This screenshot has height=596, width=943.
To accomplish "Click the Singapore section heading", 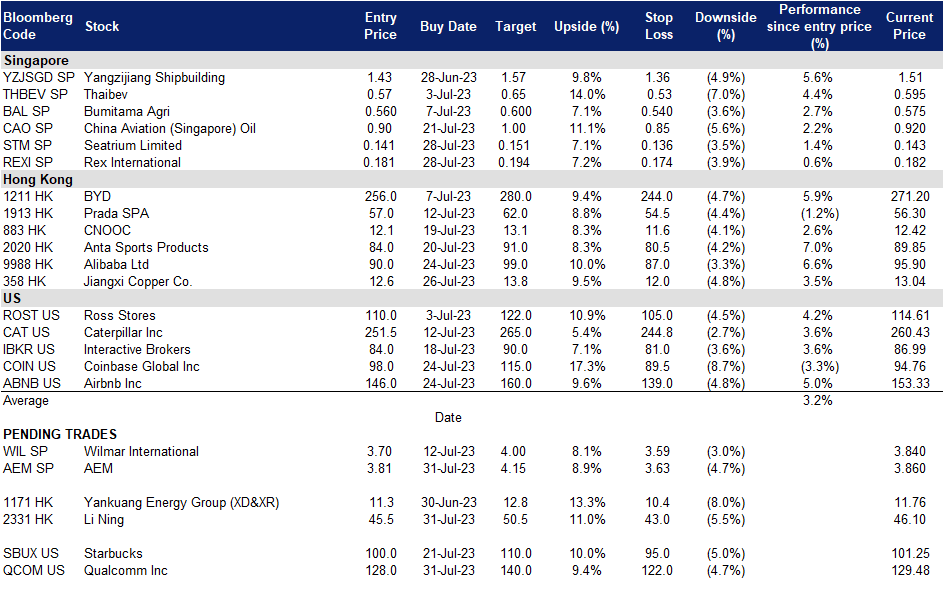I will [x=36, y=60].
